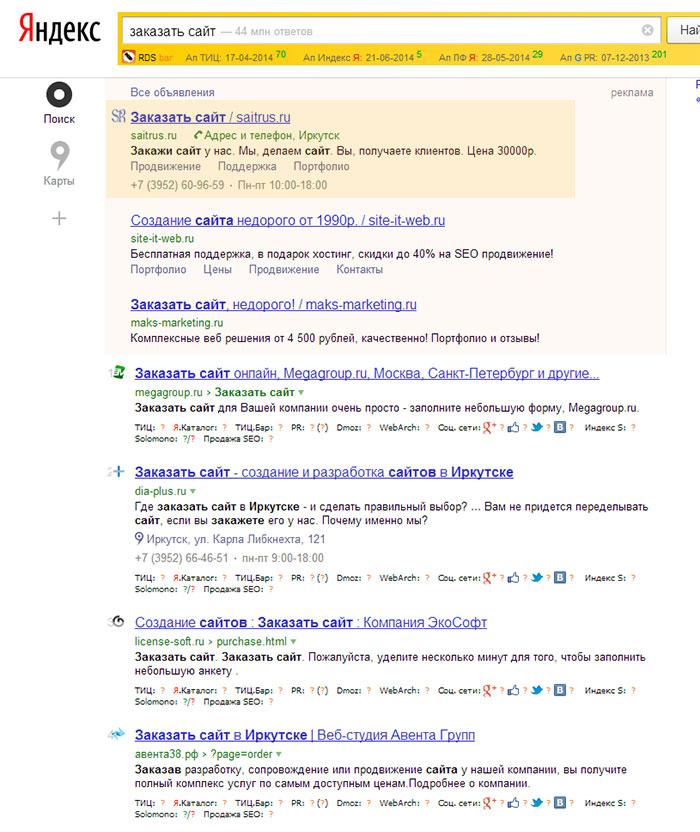Click Twitter icon in dia-plus result stats
The image size is (700, 832).
point(537,577)
